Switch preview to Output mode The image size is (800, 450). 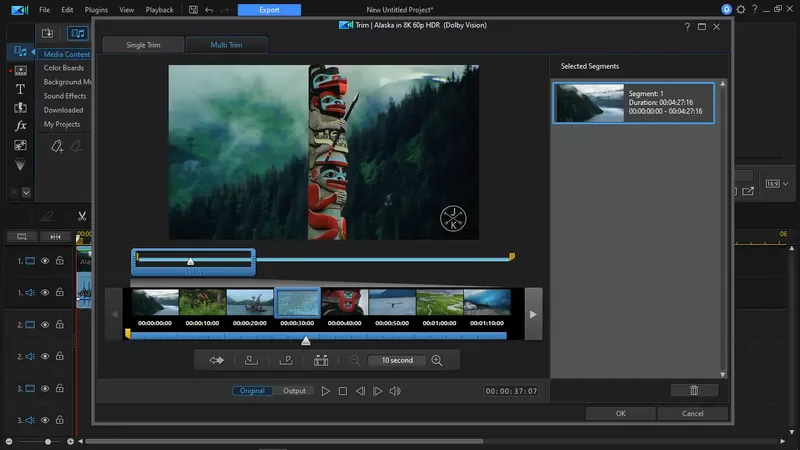pyautogui.click(x=294, y=391)
